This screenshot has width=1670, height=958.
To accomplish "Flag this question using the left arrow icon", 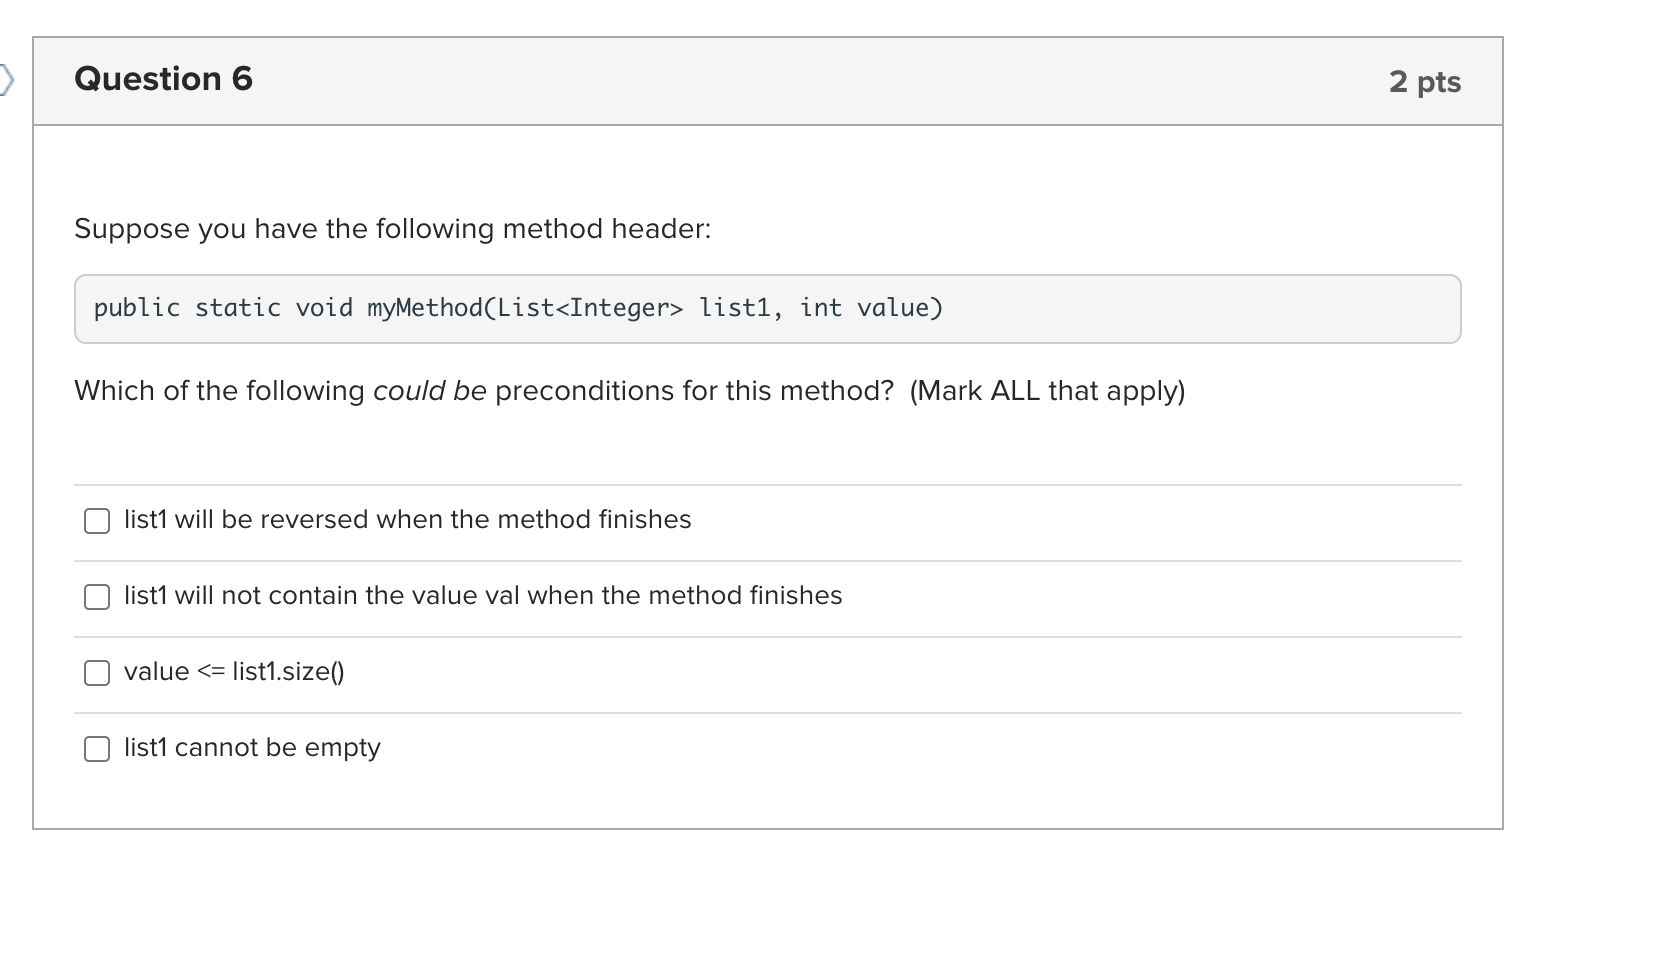I will (7, 79).
